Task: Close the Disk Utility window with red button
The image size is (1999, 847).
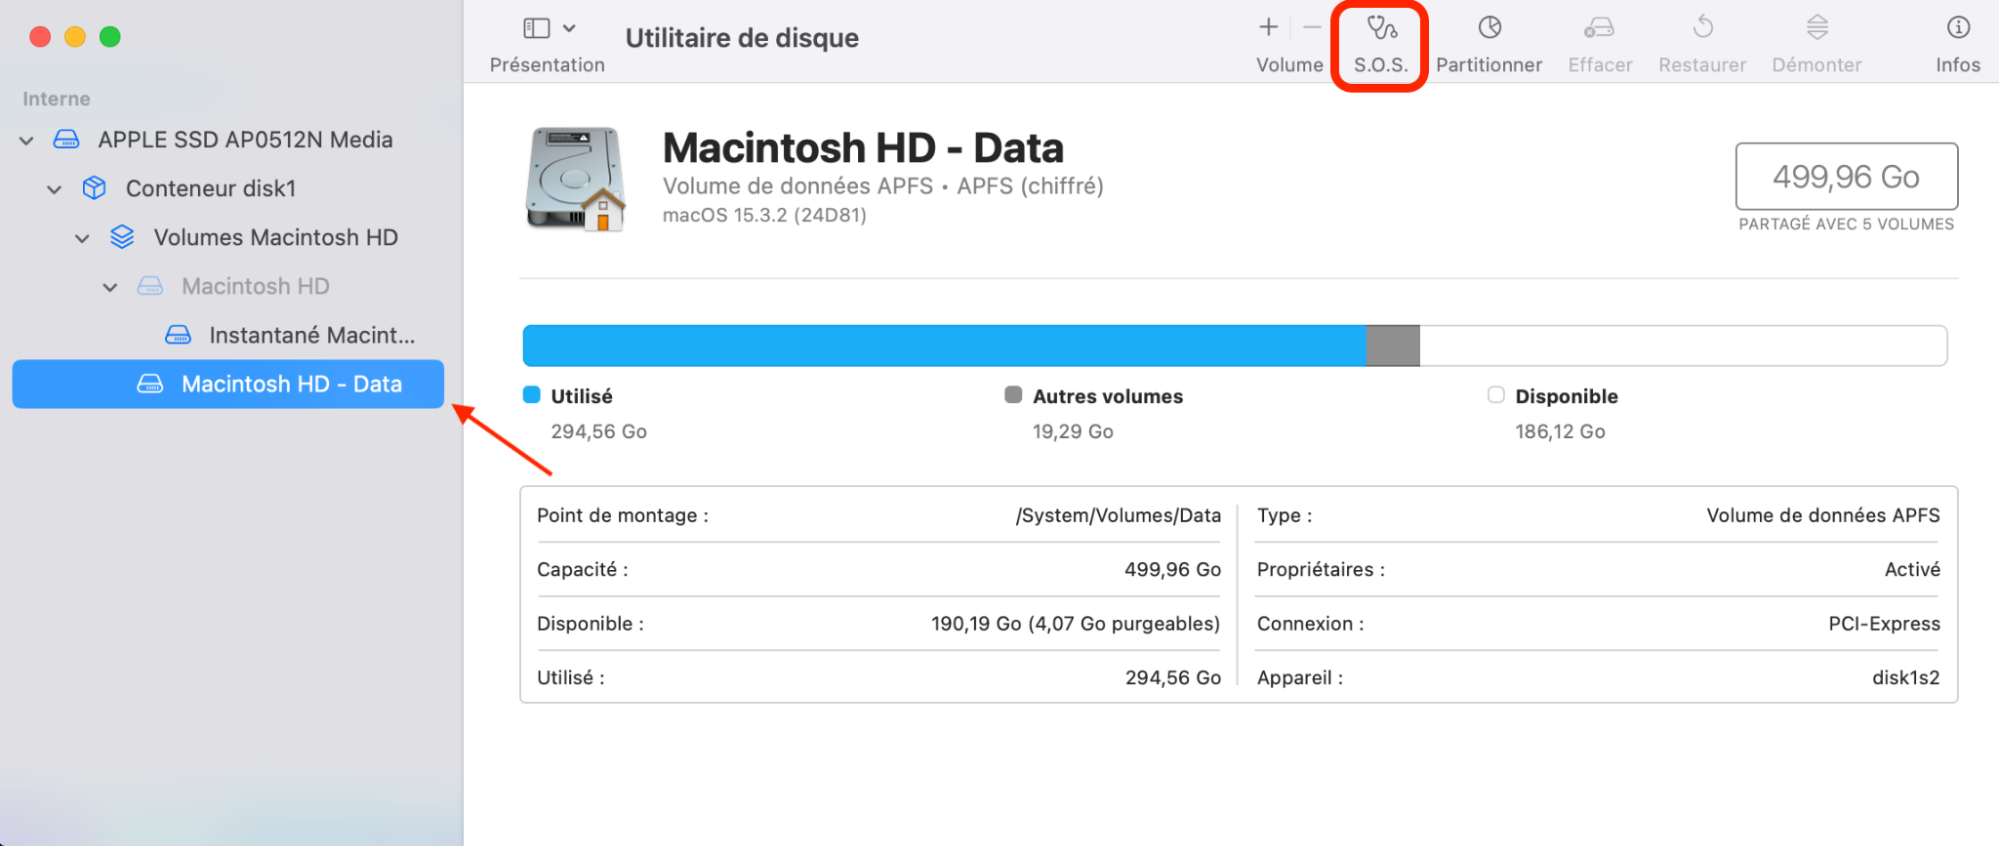Action: coord(40,37)
